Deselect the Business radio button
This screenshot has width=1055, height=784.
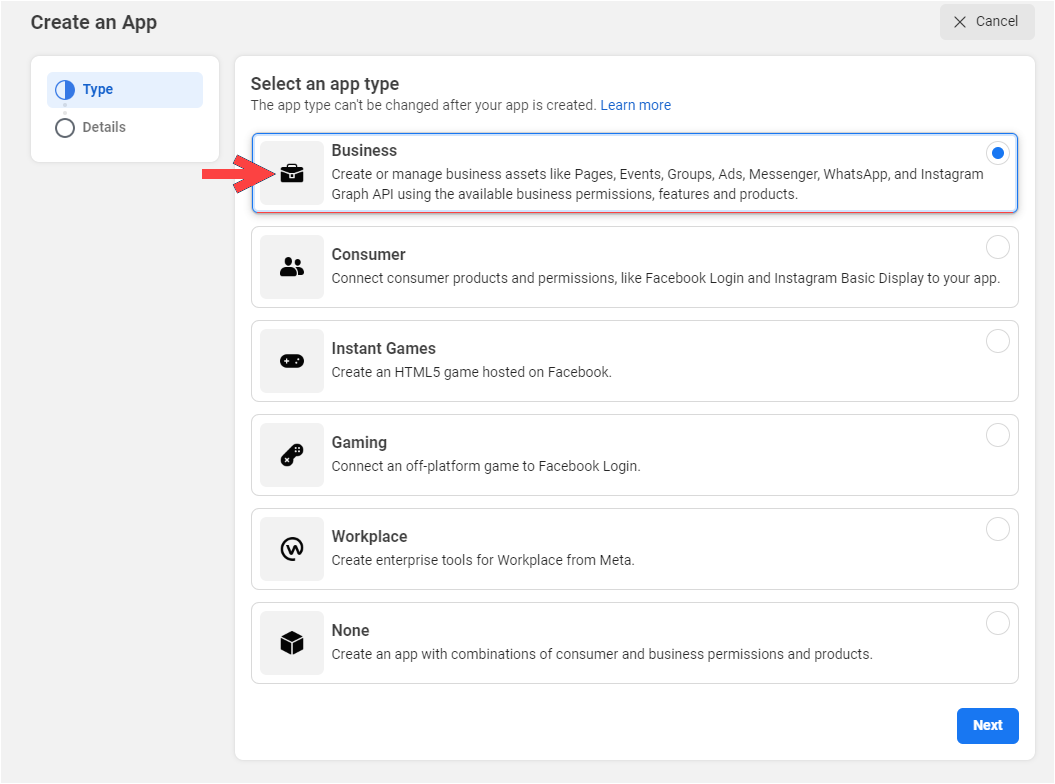(x=998, y=153)
